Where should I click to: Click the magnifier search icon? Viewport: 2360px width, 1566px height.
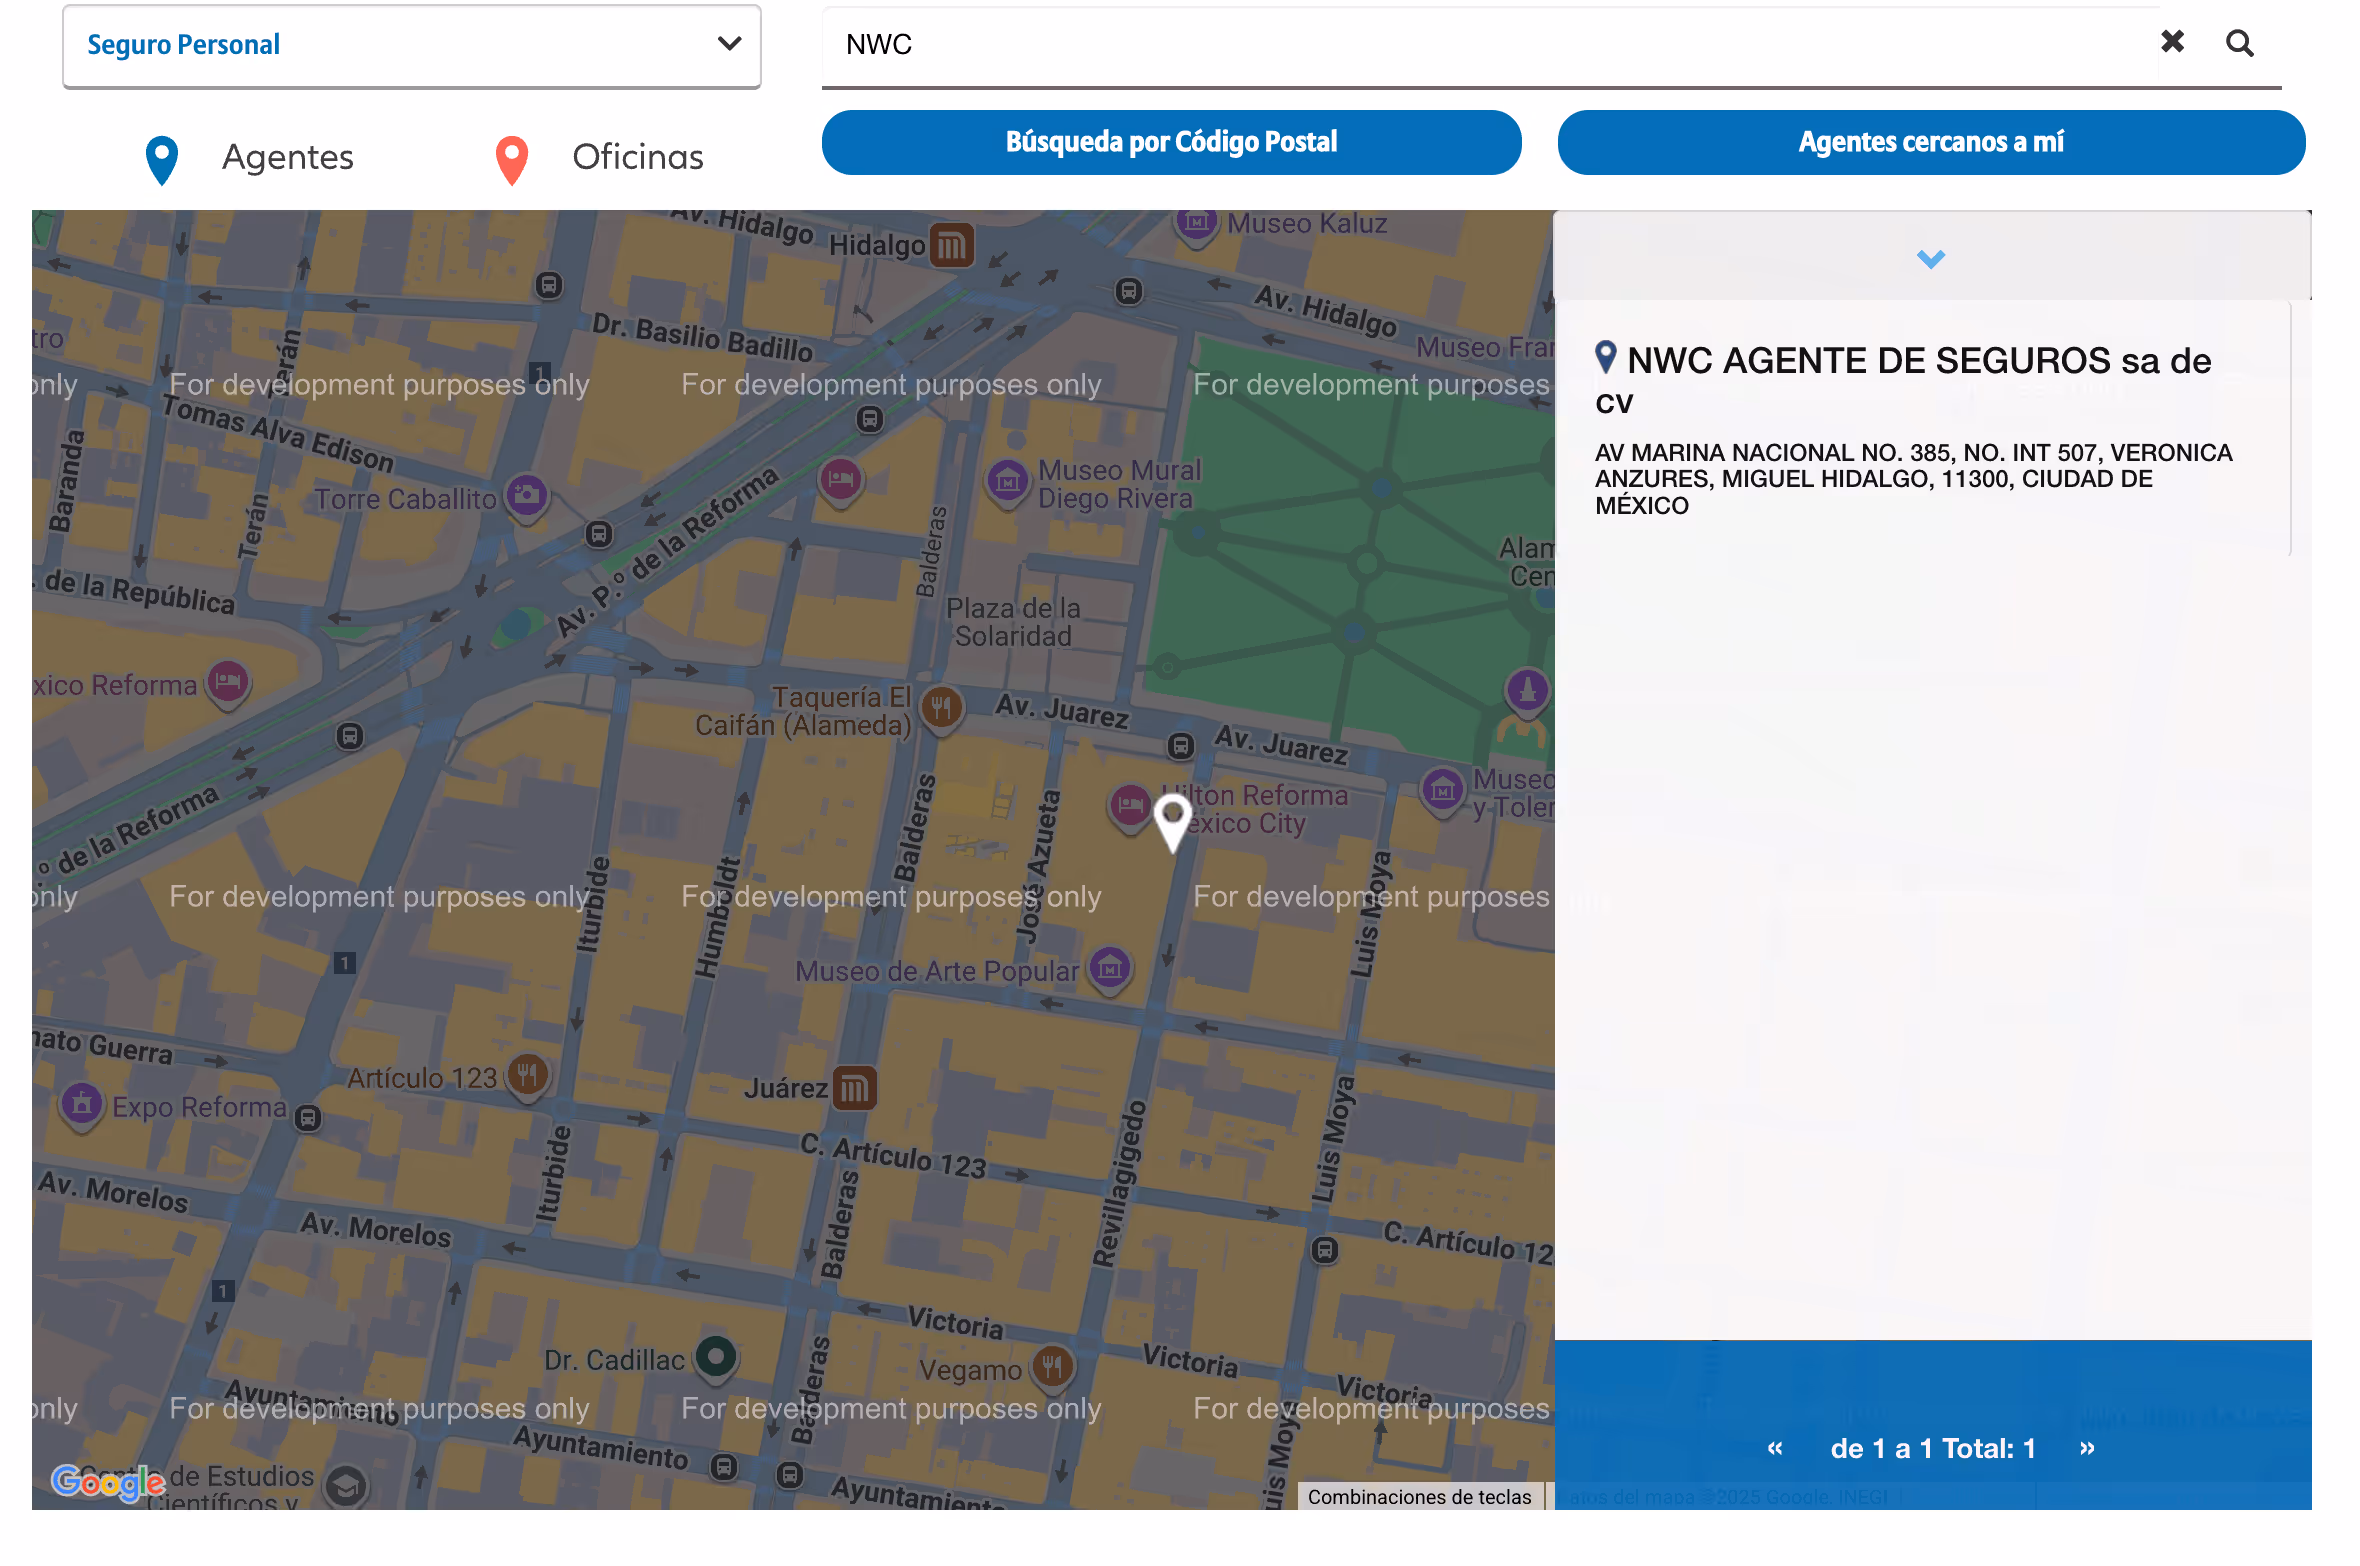click(2239, 43)
